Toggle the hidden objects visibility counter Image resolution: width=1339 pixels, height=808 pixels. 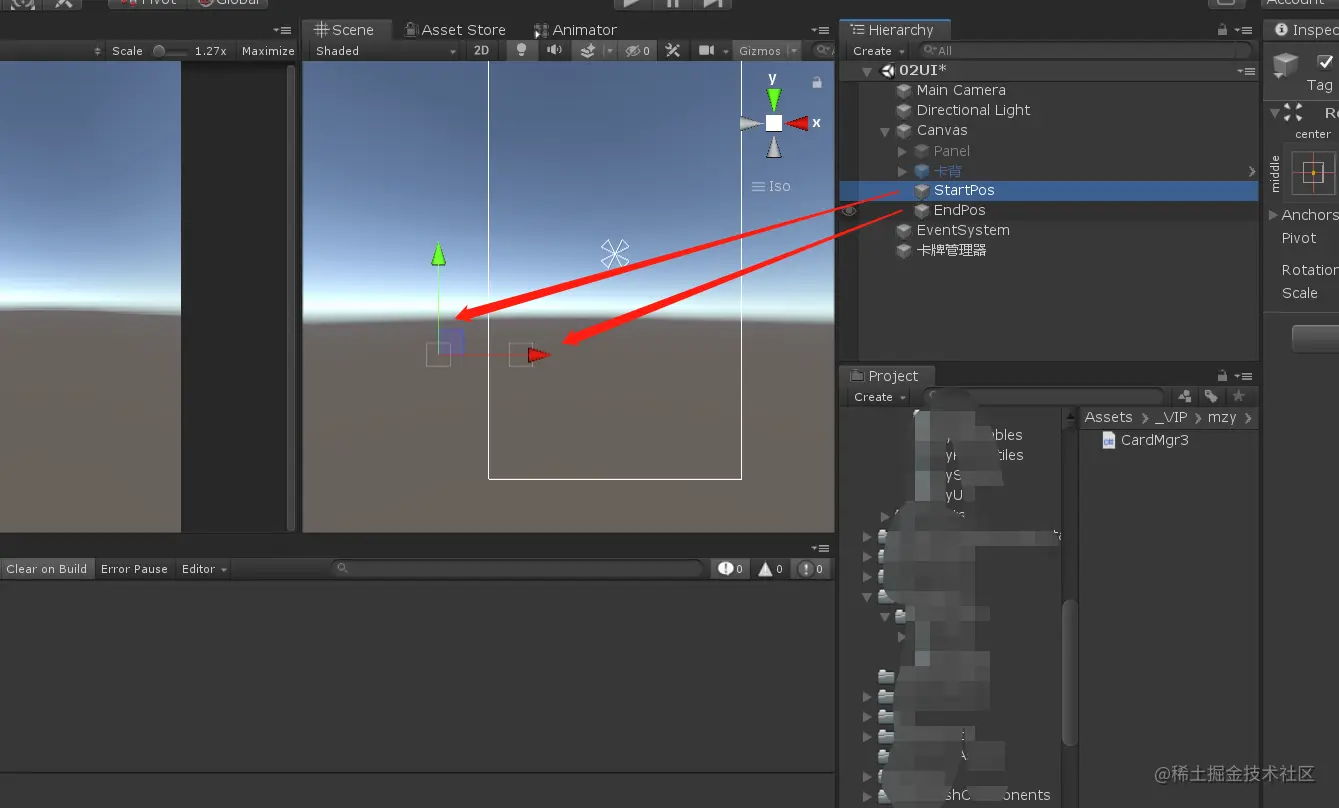(637, 51)
